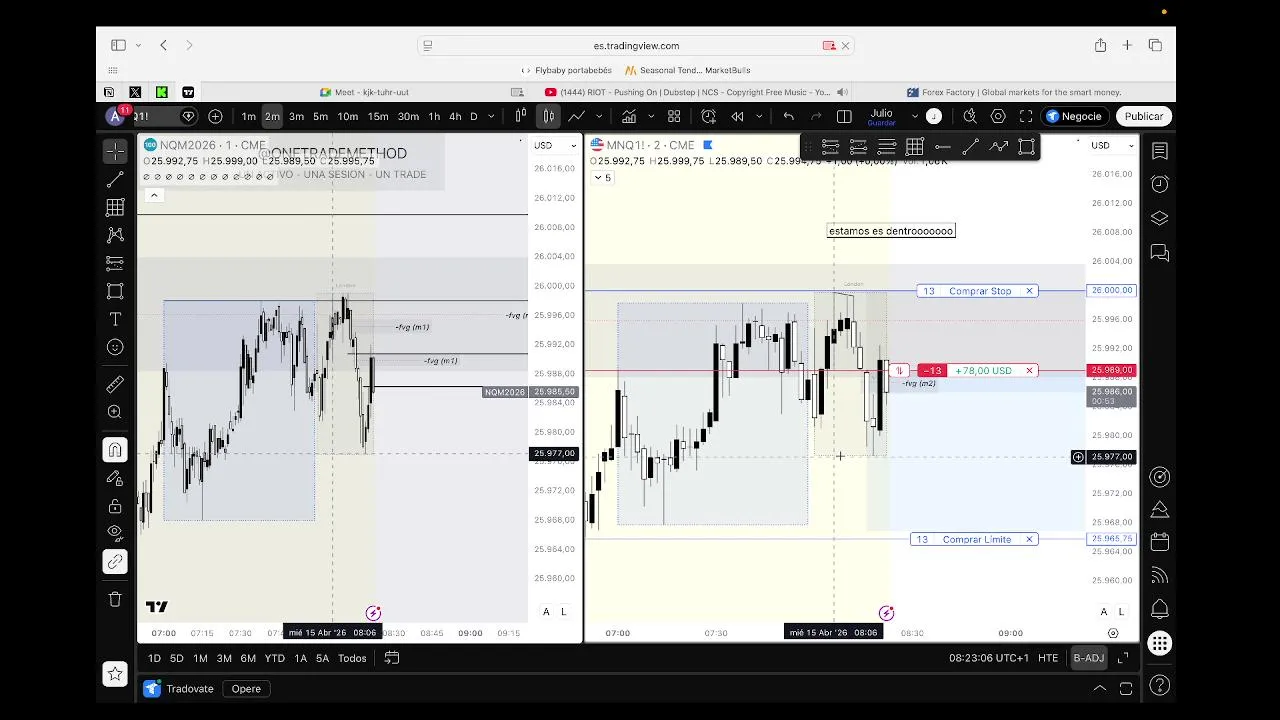Click the Opere button next to Tradovate
Viewport: 1280px width, 720px height.
(x=246, y=688)
